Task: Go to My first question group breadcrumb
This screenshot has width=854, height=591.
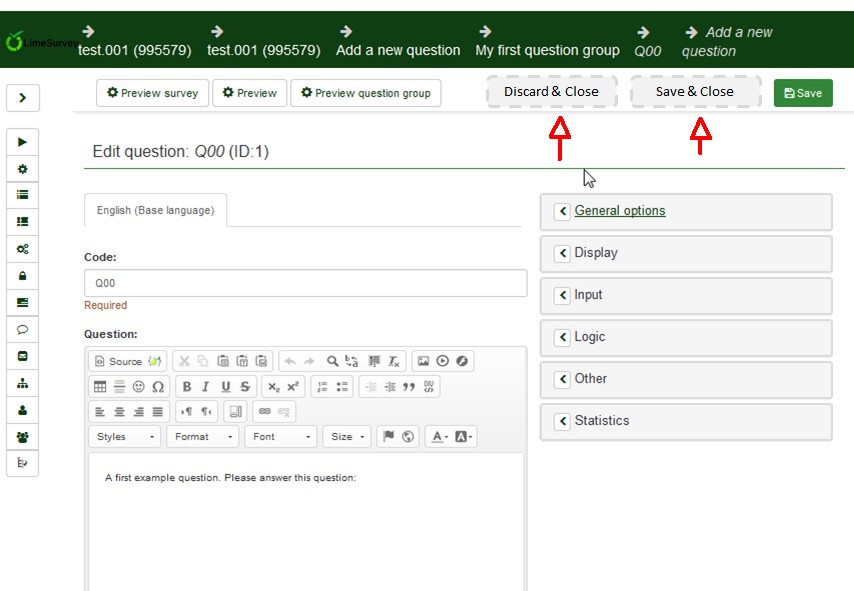Action: [548, 50]
